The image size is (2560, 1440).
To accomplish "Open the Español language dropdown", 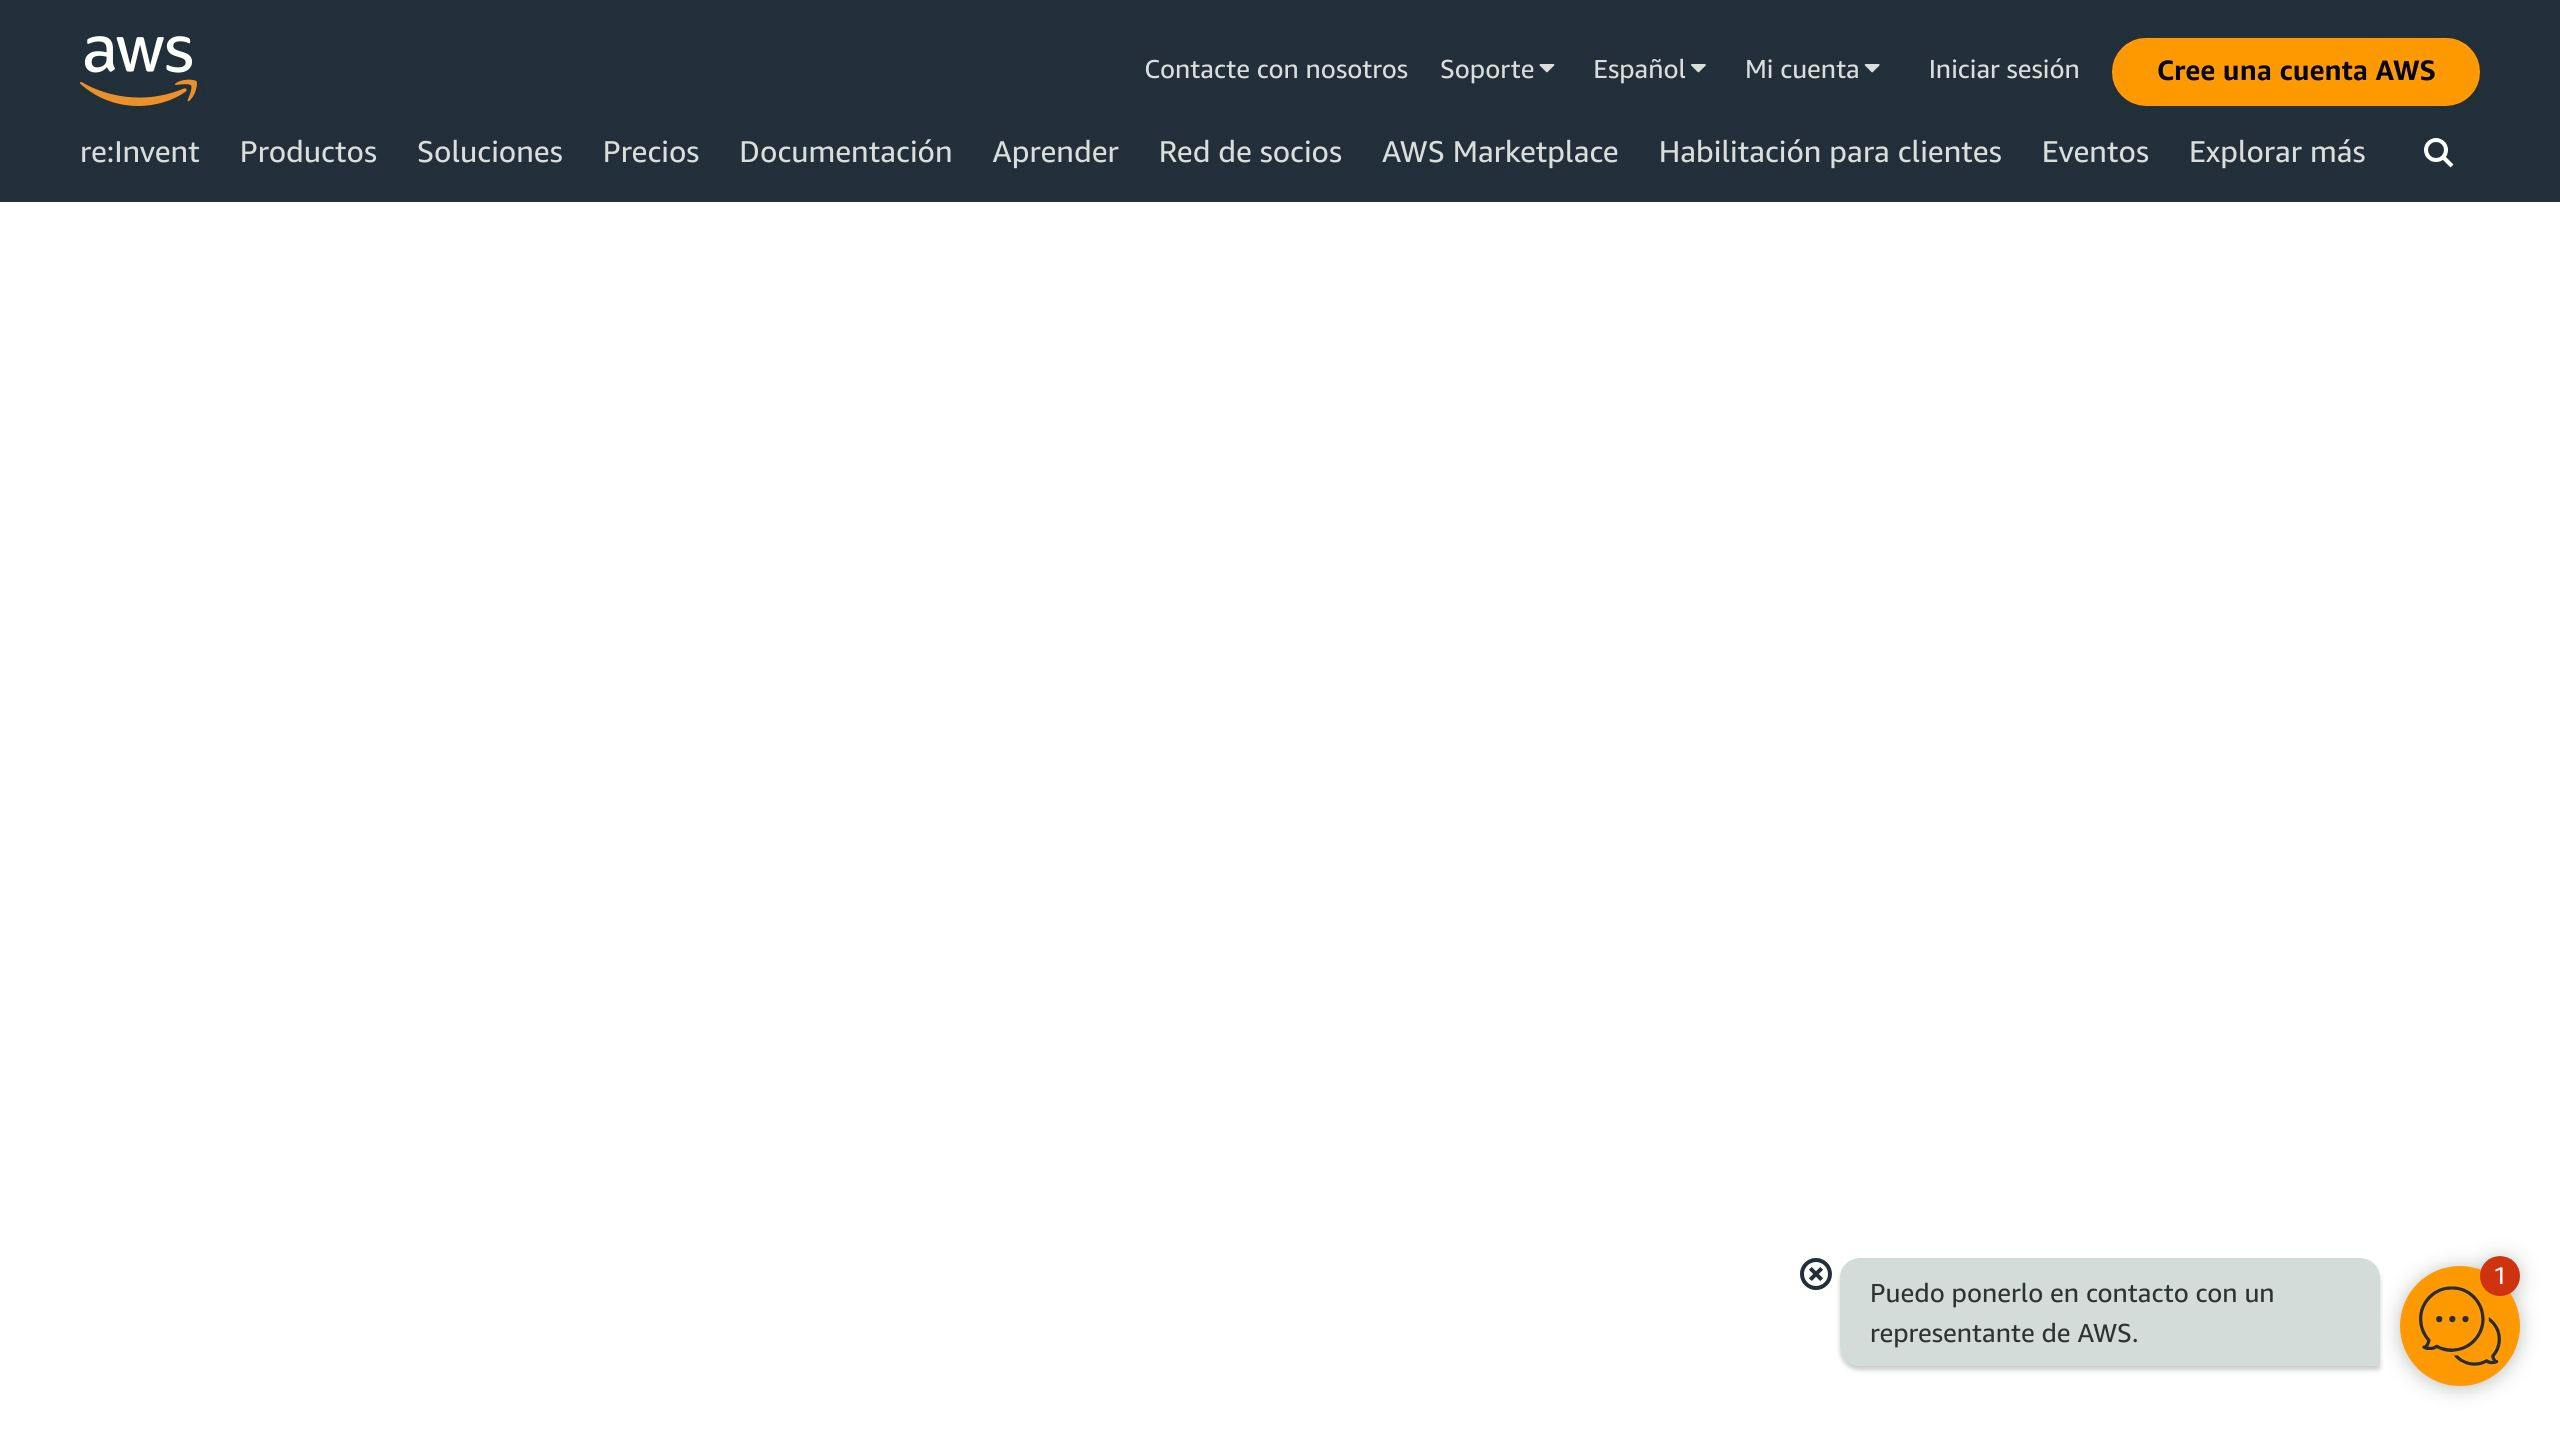I will click(x=1649, y=69).
